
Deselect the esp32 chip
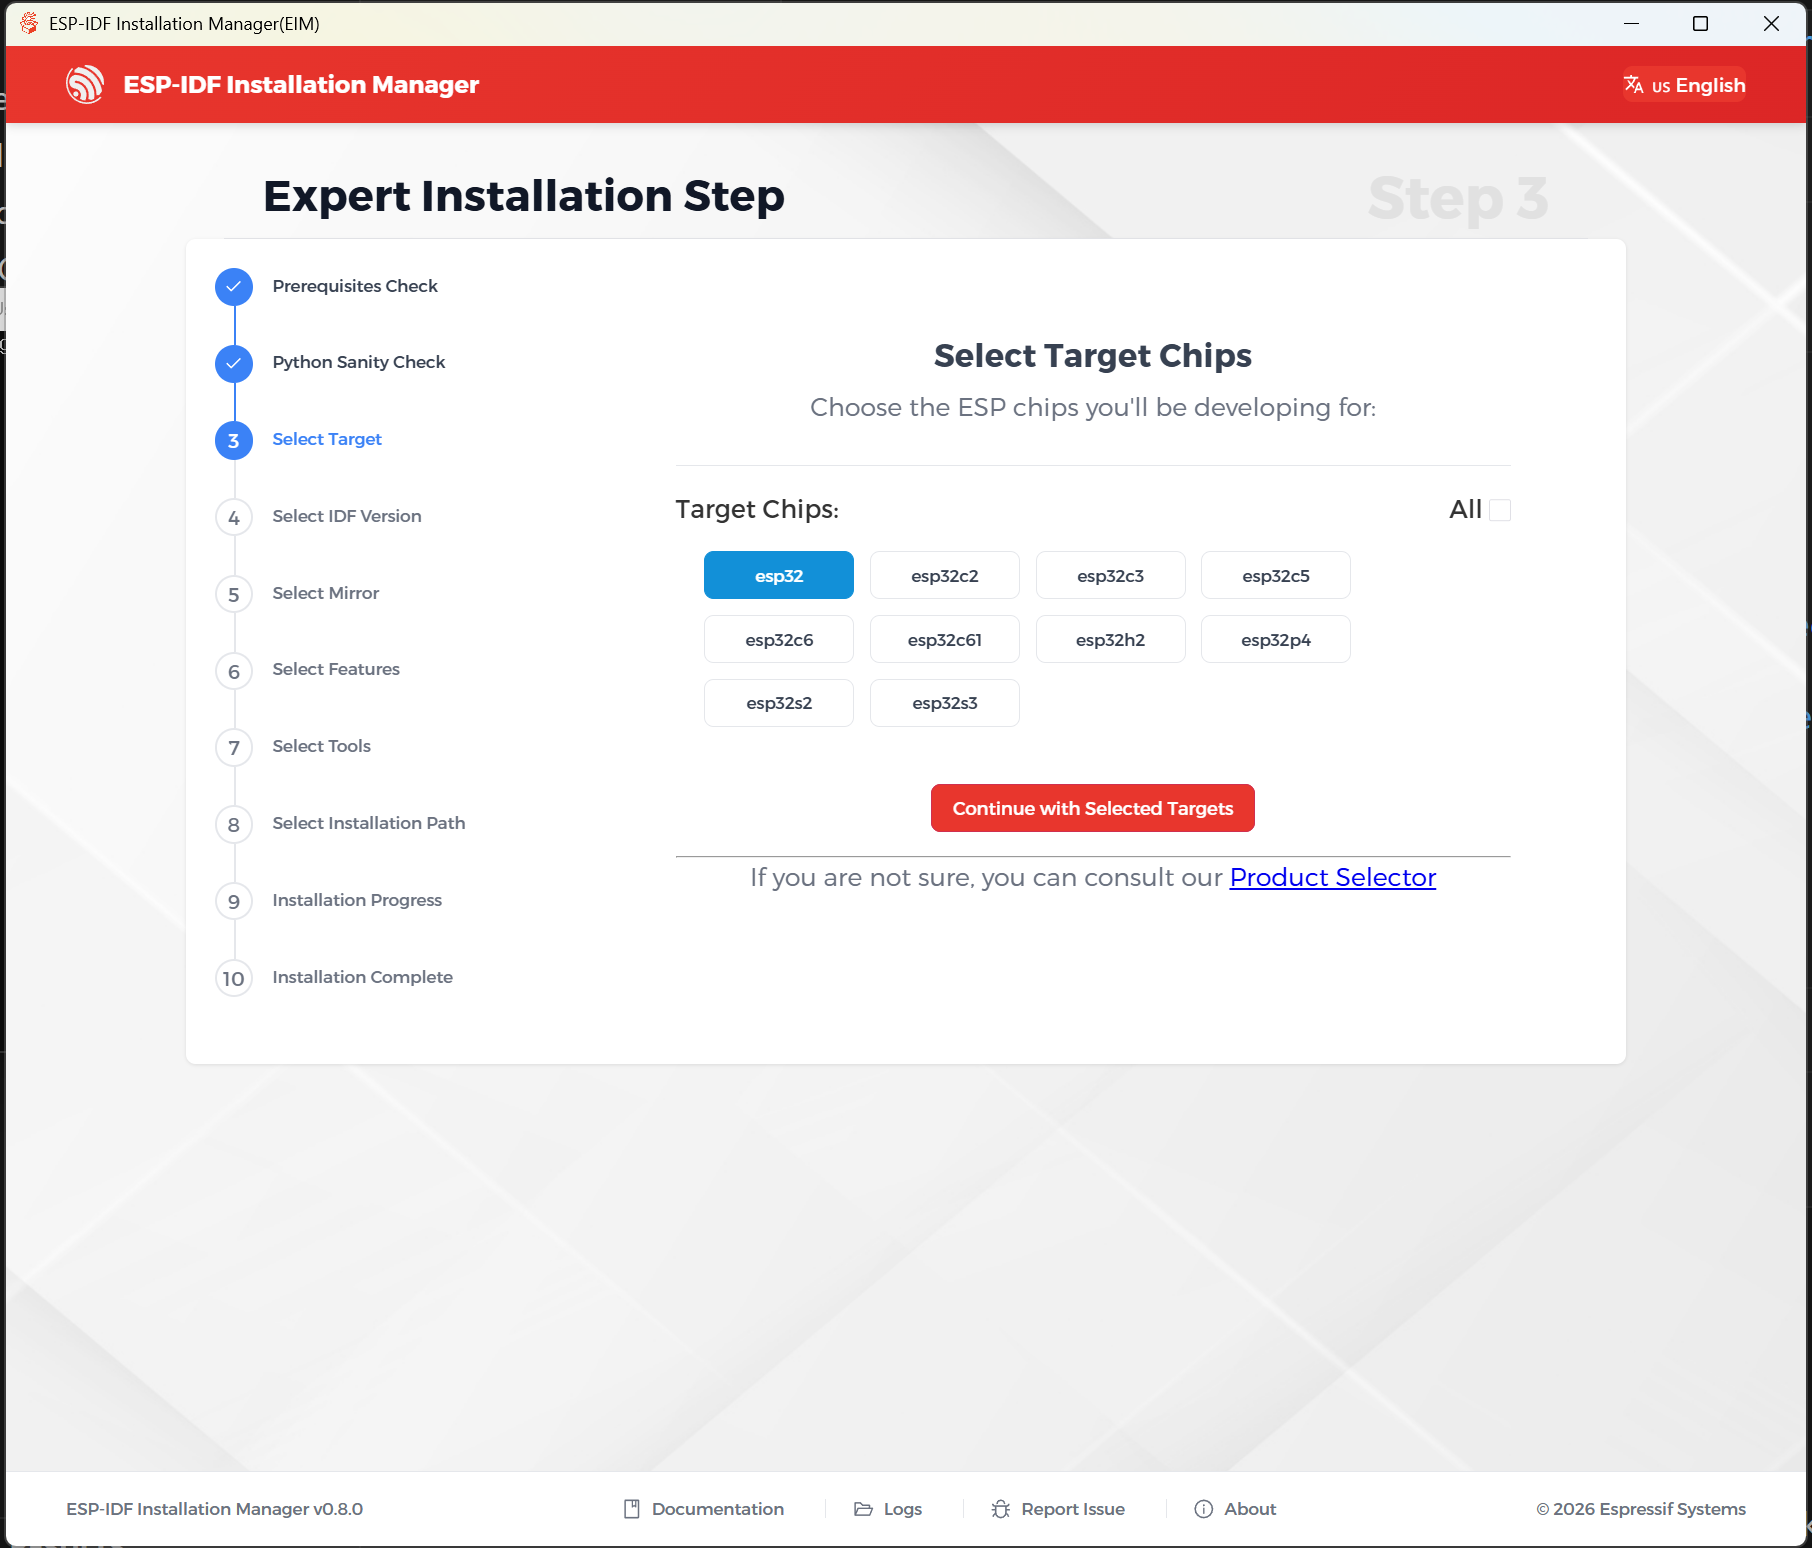pyautogui.click(x=779, y=575)
